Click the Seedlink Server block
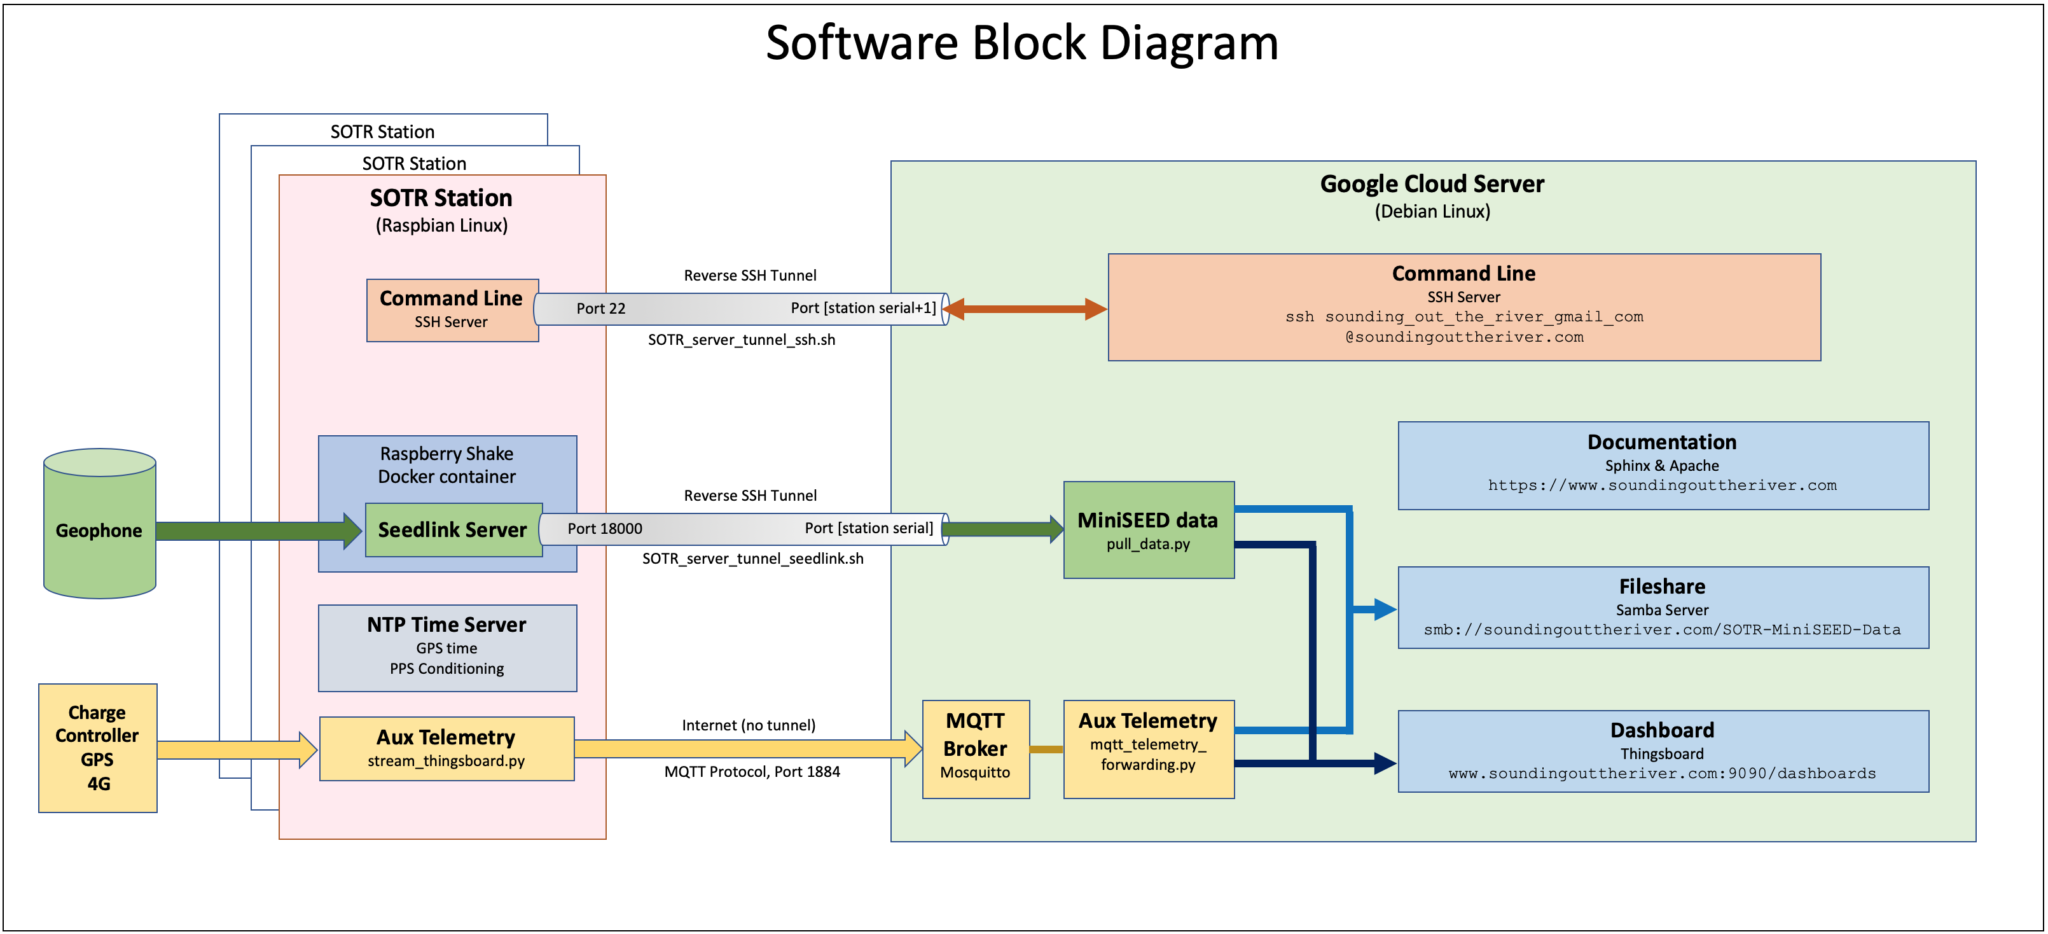This screenshot has width=2048, height=934. click(x=452, y=530)
